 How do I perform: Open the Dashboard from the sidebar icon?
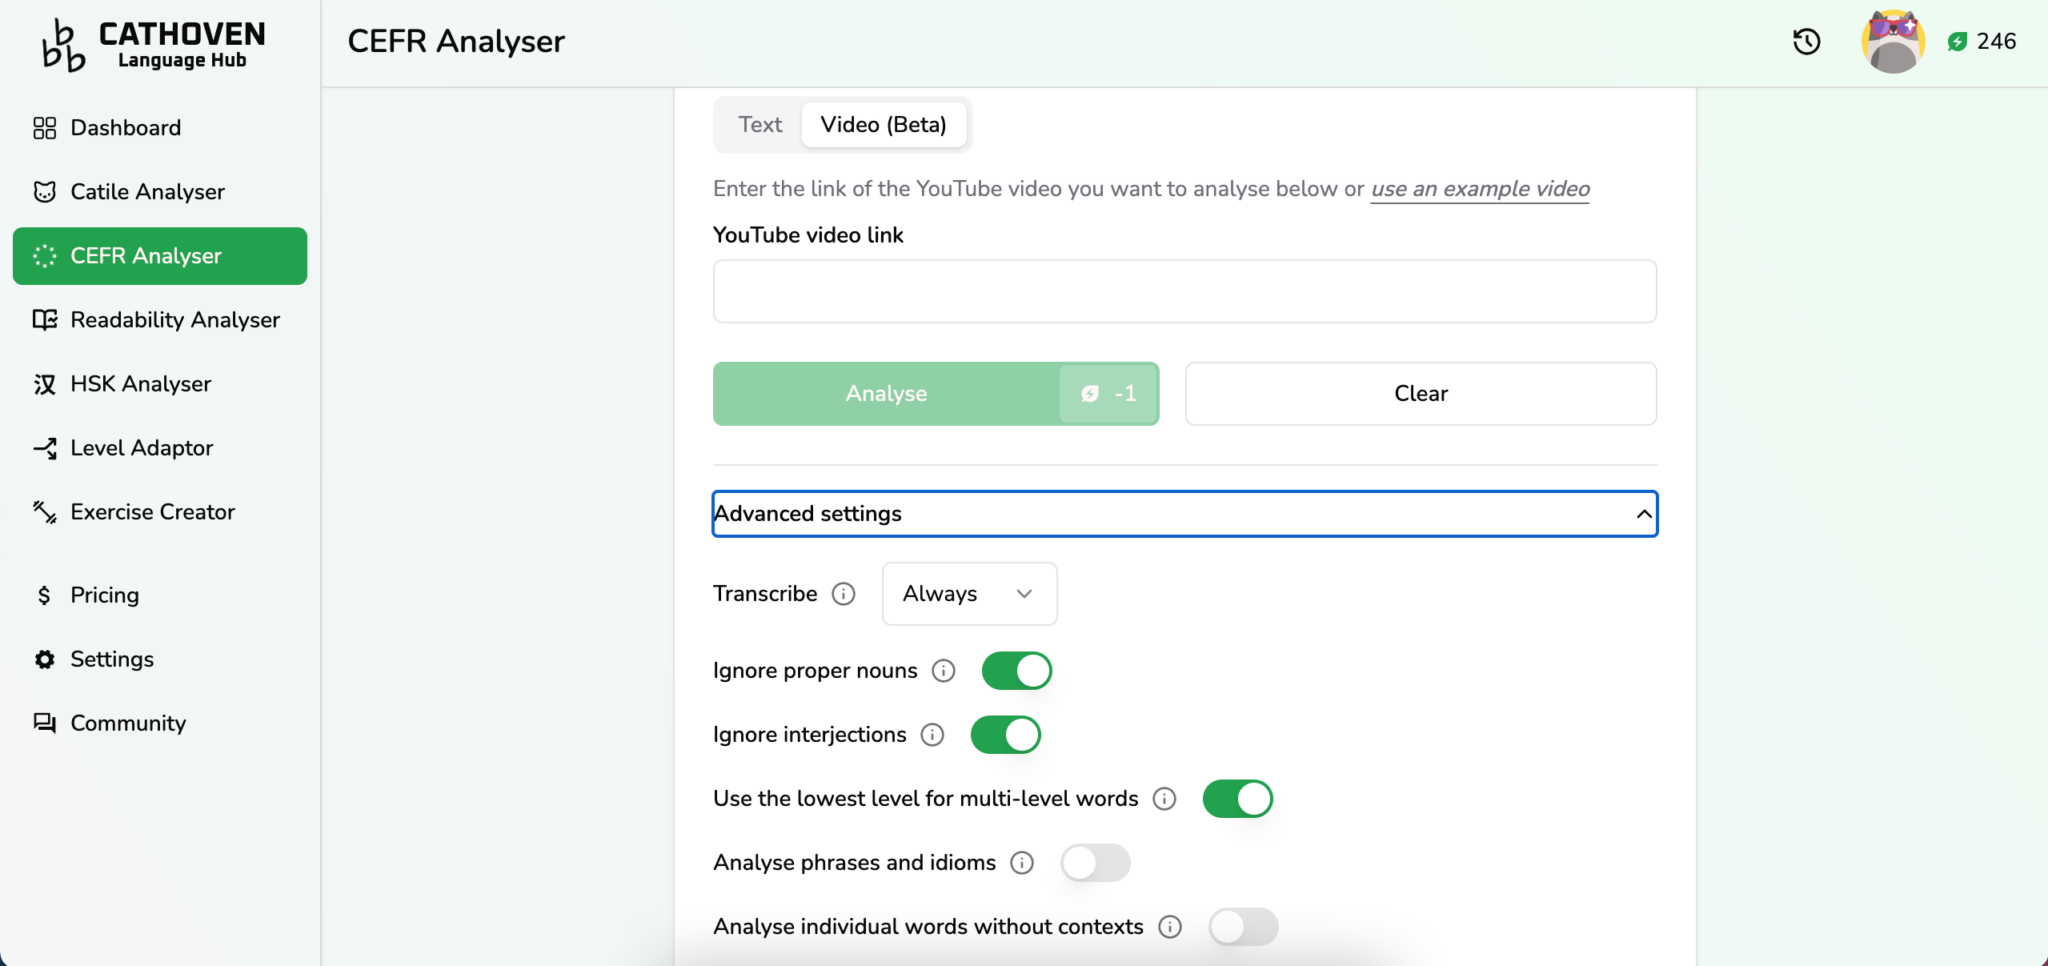44,127
